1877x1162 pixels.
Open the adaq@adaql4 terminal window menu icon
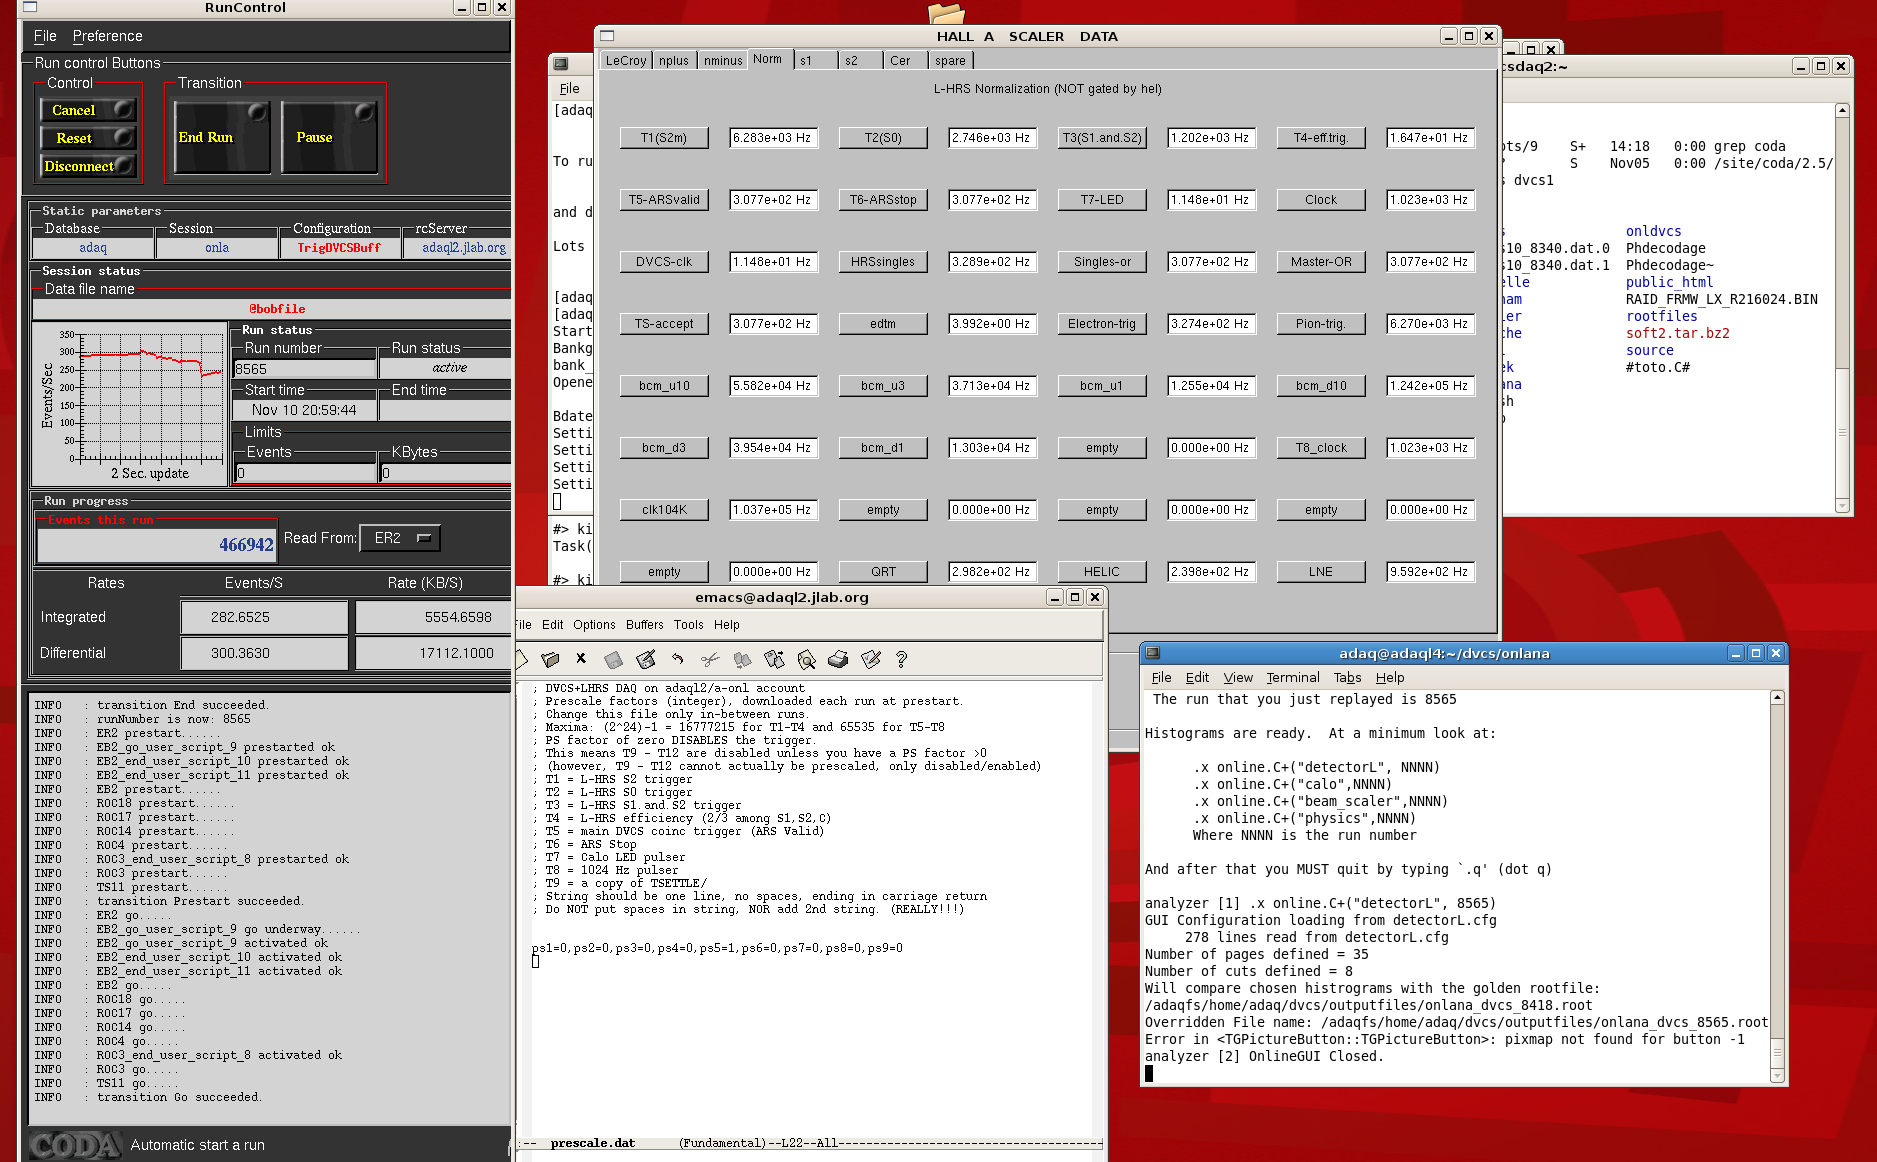click(1153, 653)
